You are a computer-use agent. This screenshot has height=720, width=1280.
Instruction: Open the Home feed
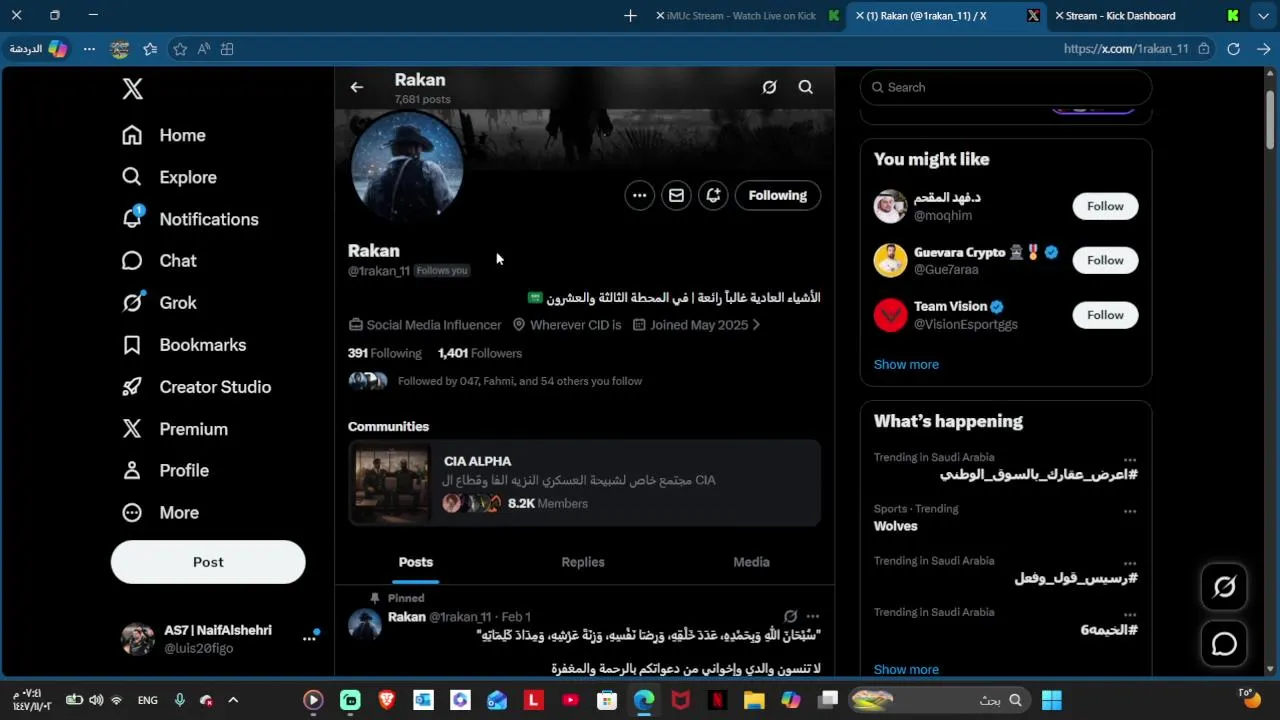163,135
